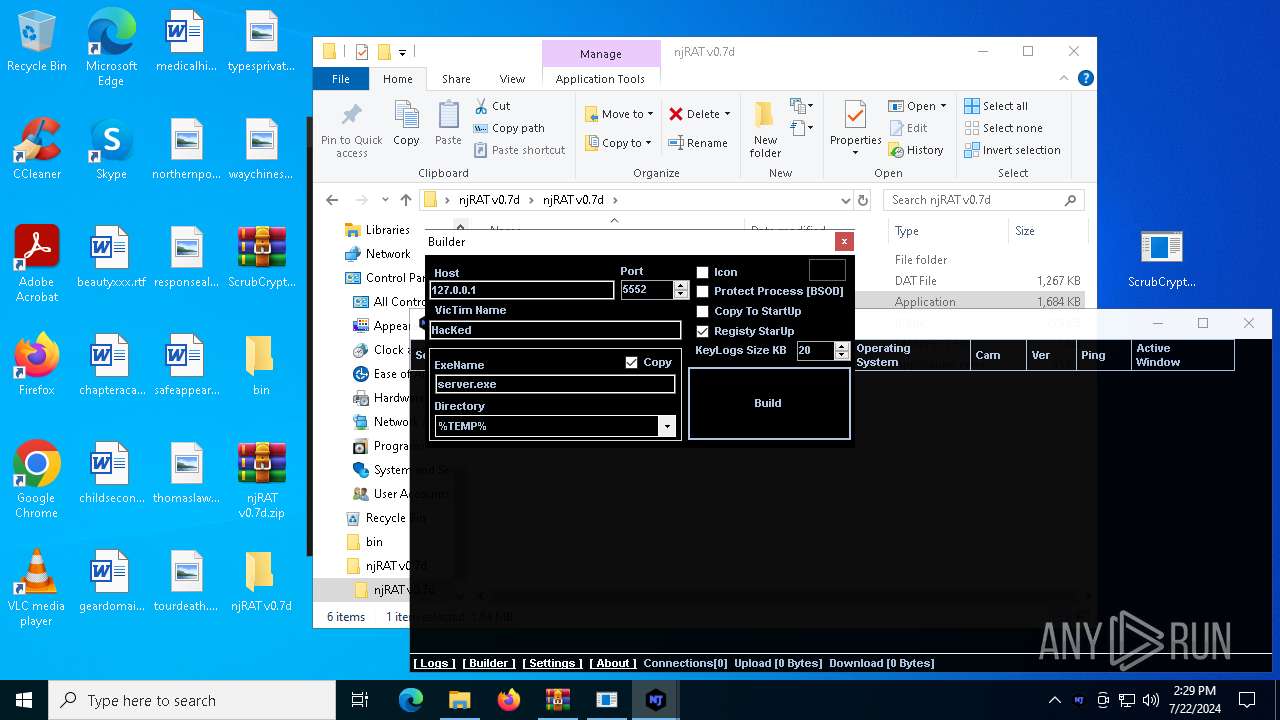
Task: Increase Port value with up arrow
Action: 681,286
